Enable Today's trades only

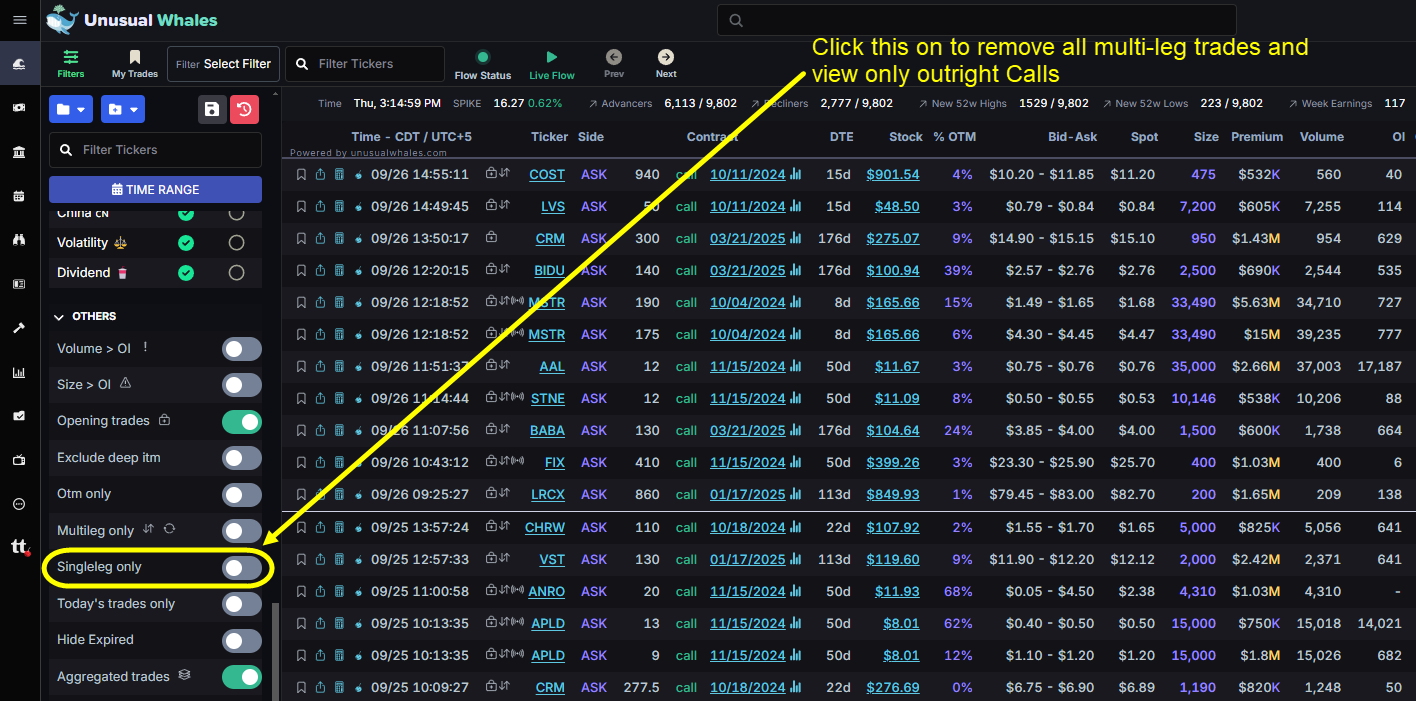tap(242, 604)
